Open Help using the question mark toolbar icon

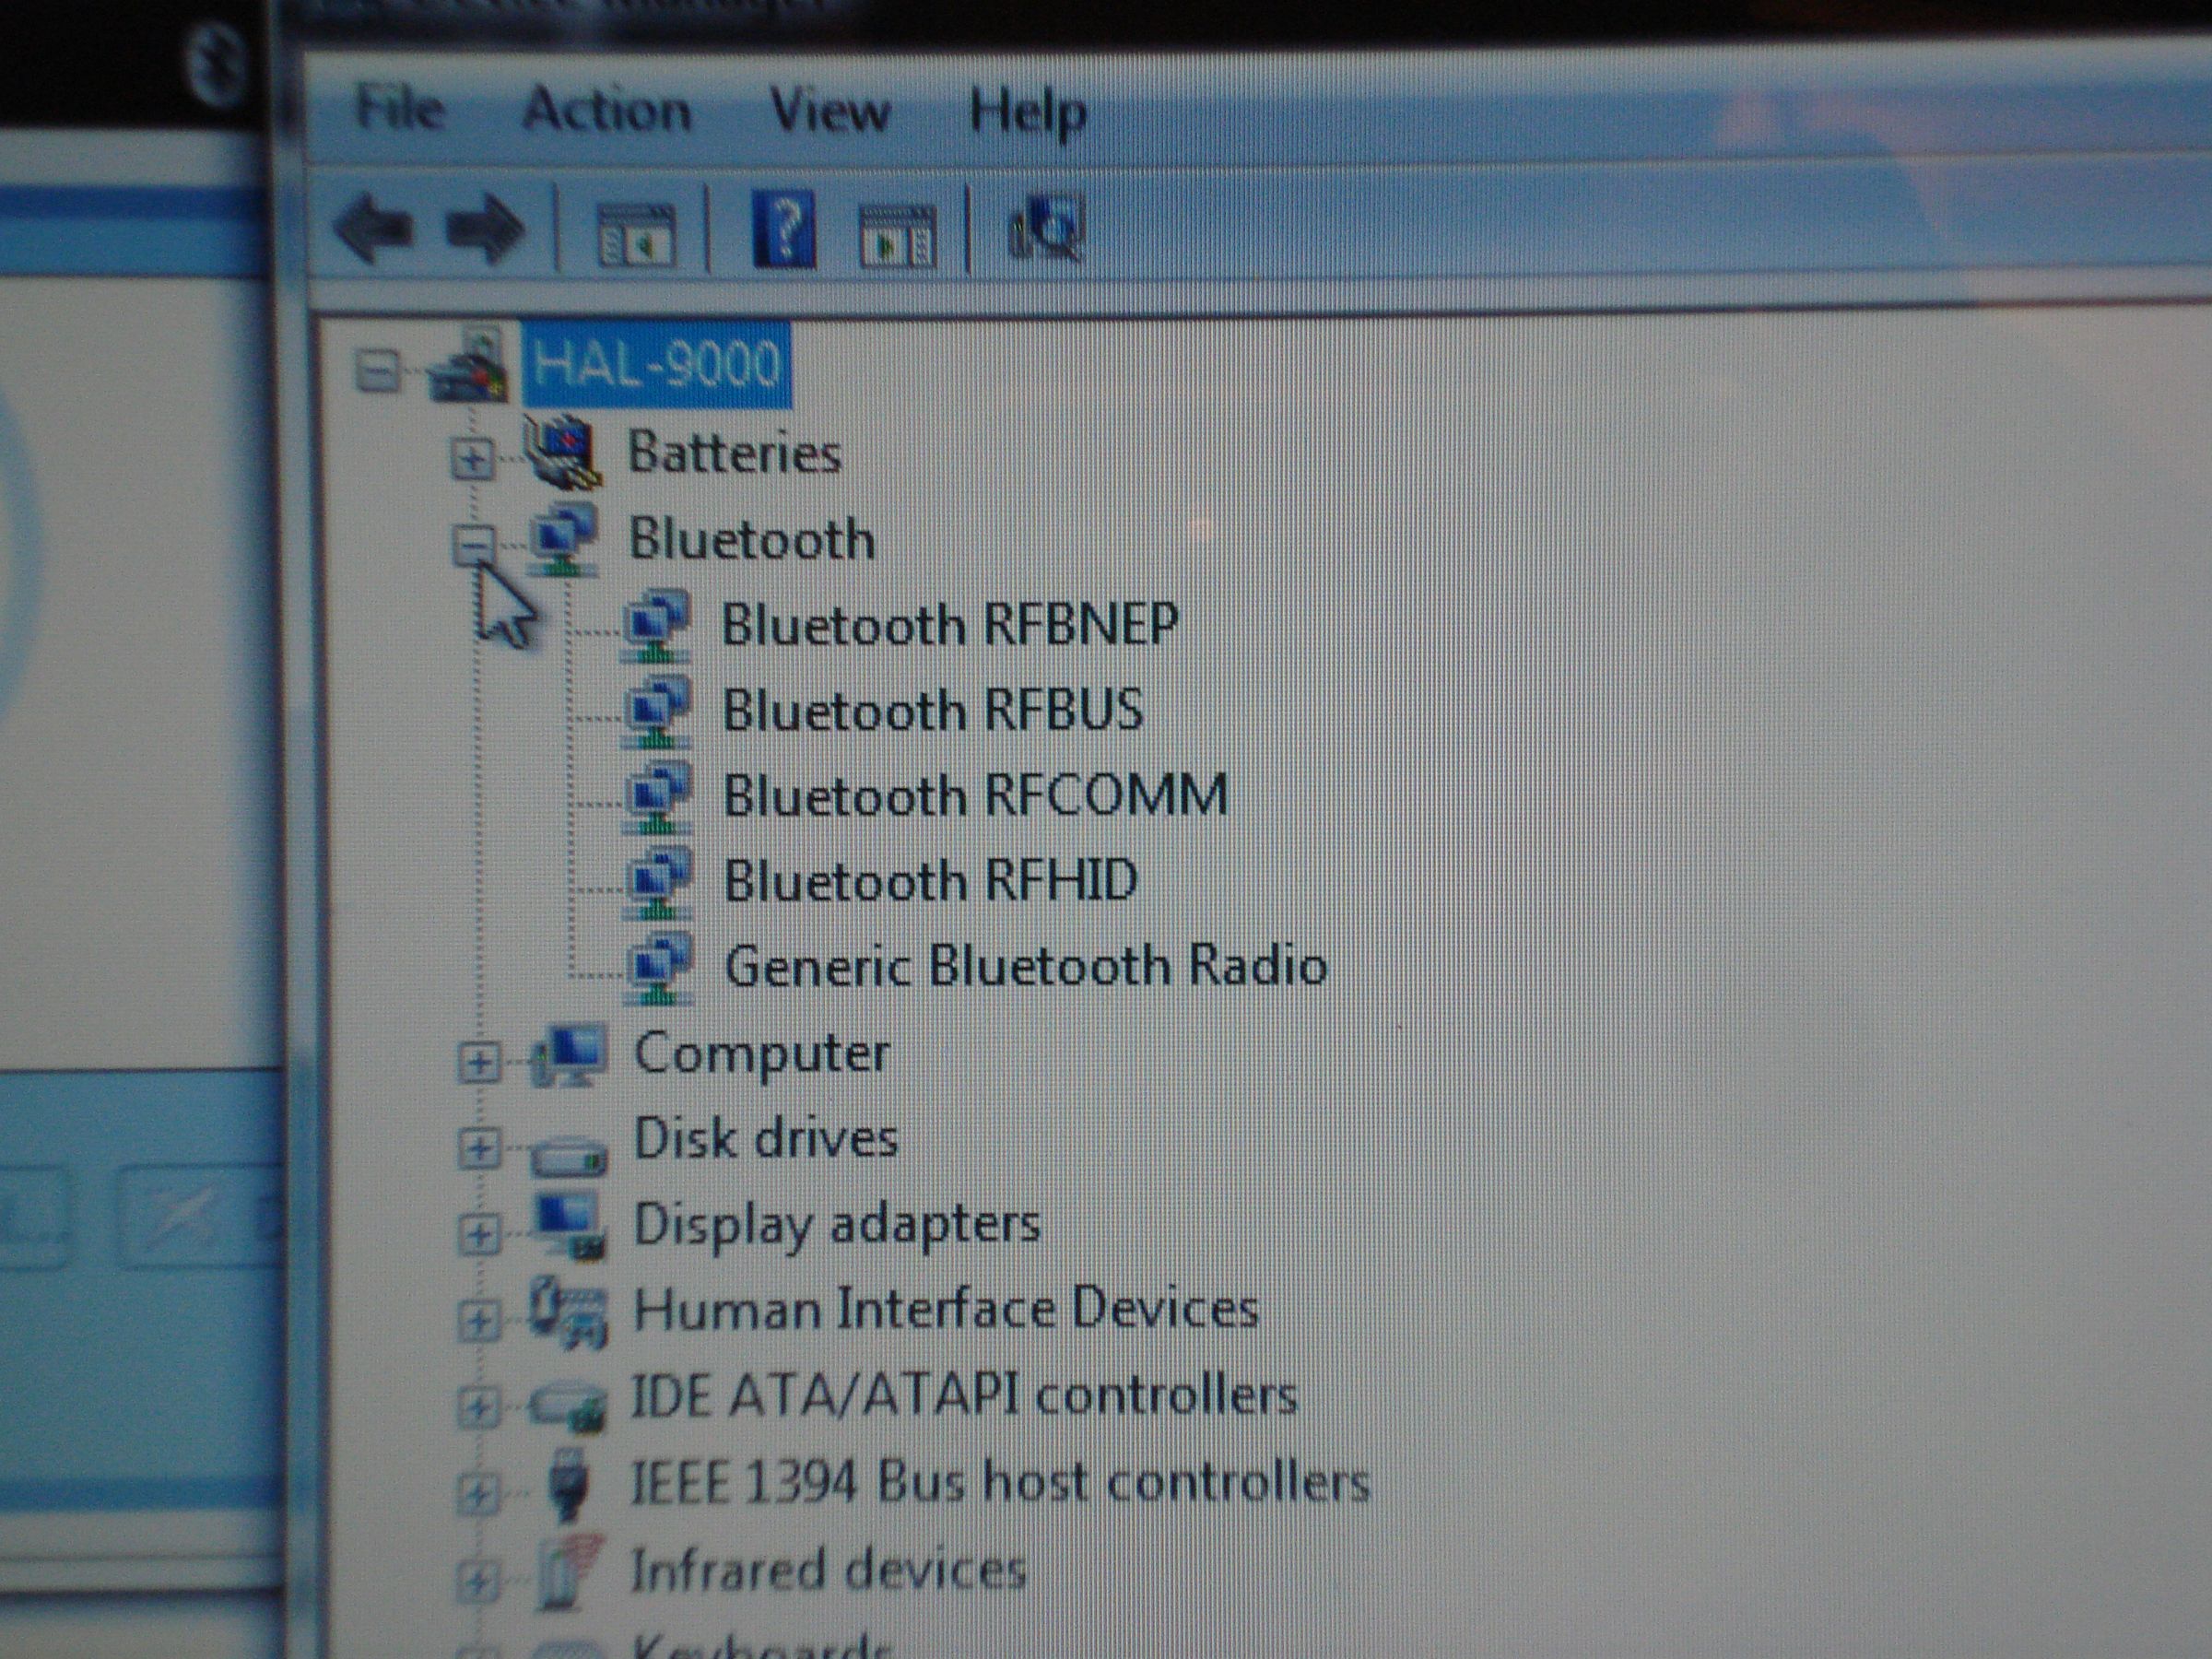click(785, 232)
